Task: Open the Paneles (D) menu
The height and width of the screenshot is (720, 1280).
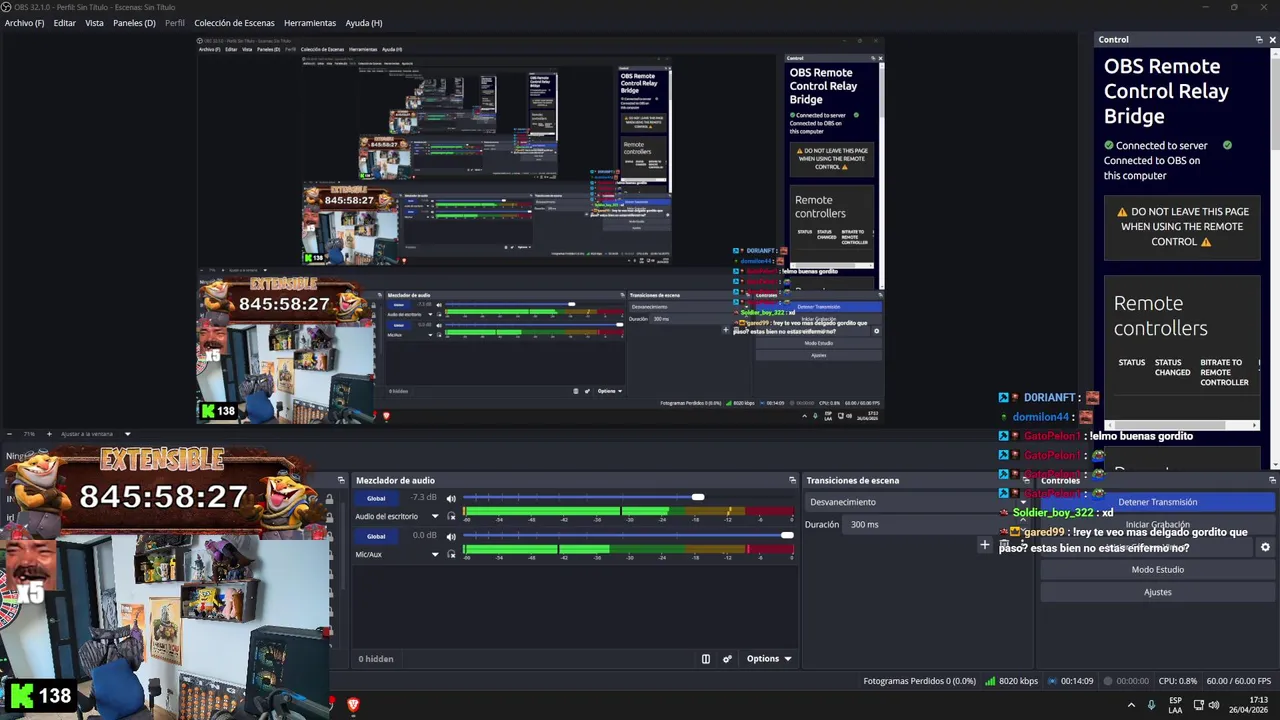Action: (134, 23)
